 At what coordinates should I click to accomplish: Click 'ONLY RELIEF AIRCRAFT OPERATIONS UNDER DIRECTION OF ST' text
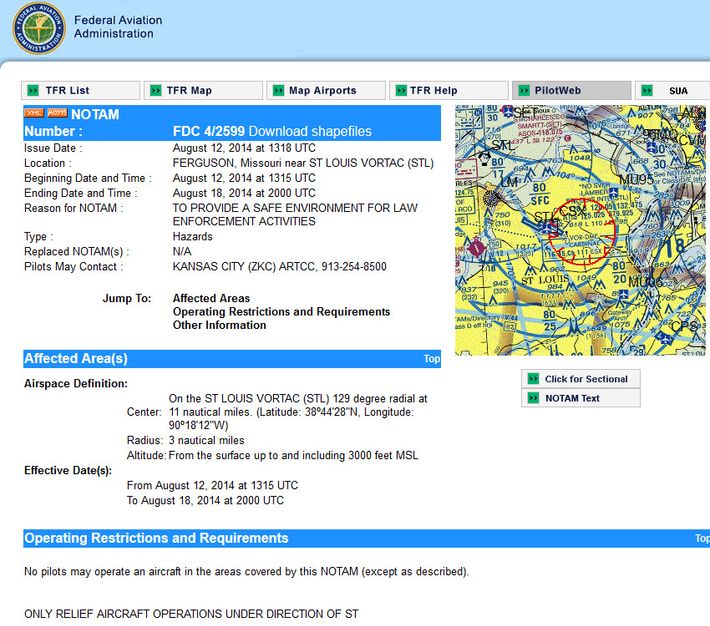pyautogui.click(x=191, y=614)
